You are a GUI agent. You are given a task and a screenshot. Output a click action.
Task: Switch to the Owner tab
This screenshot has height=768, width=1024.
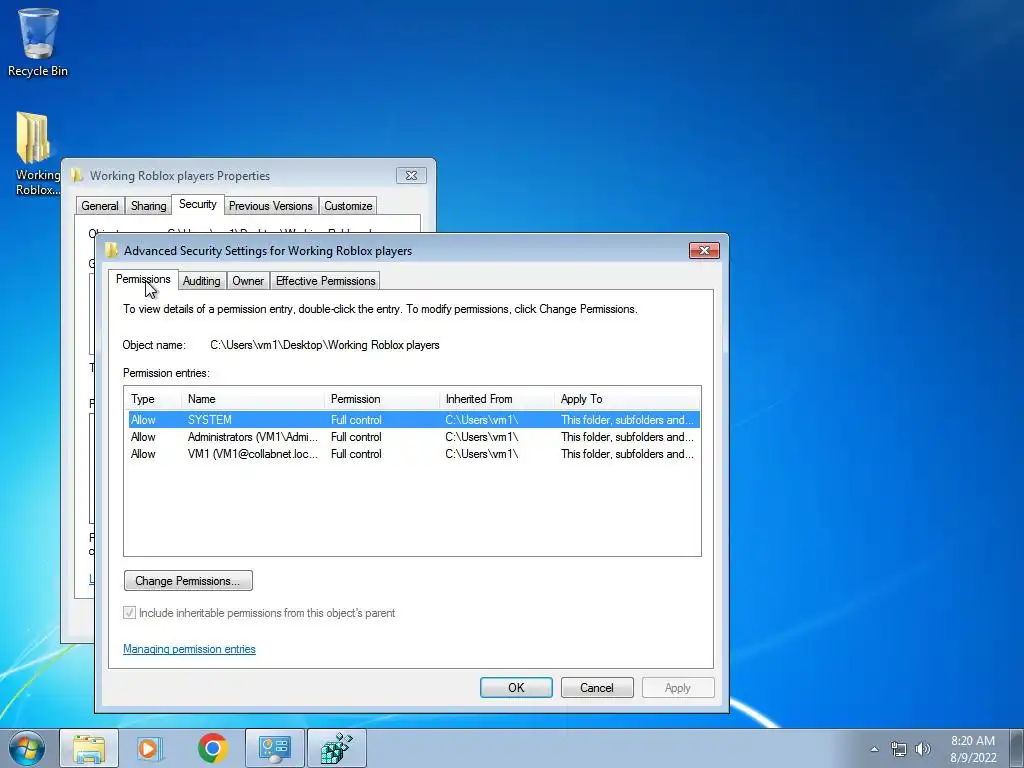pos(248,281)
